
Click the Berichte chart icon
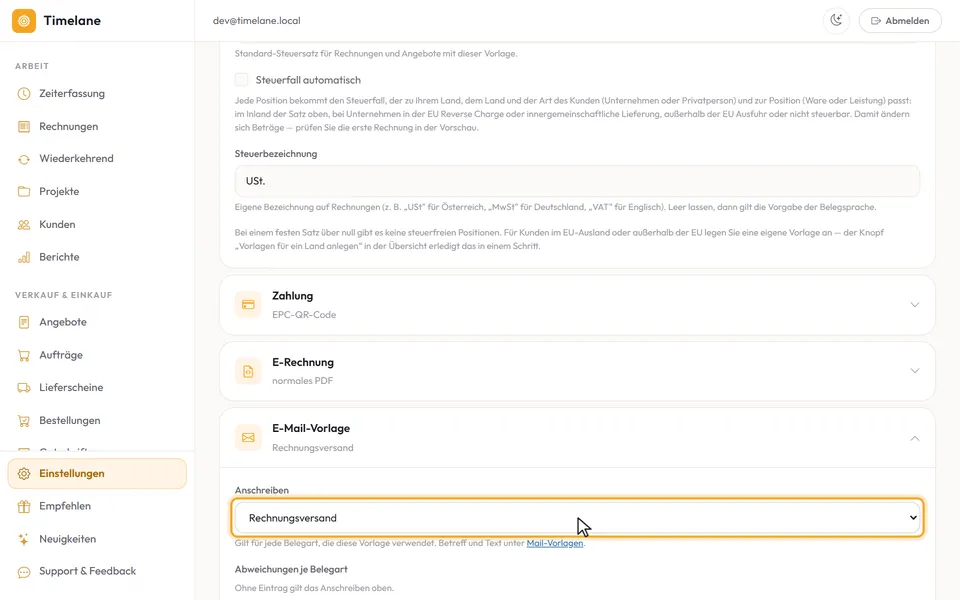tap(24, 257)
